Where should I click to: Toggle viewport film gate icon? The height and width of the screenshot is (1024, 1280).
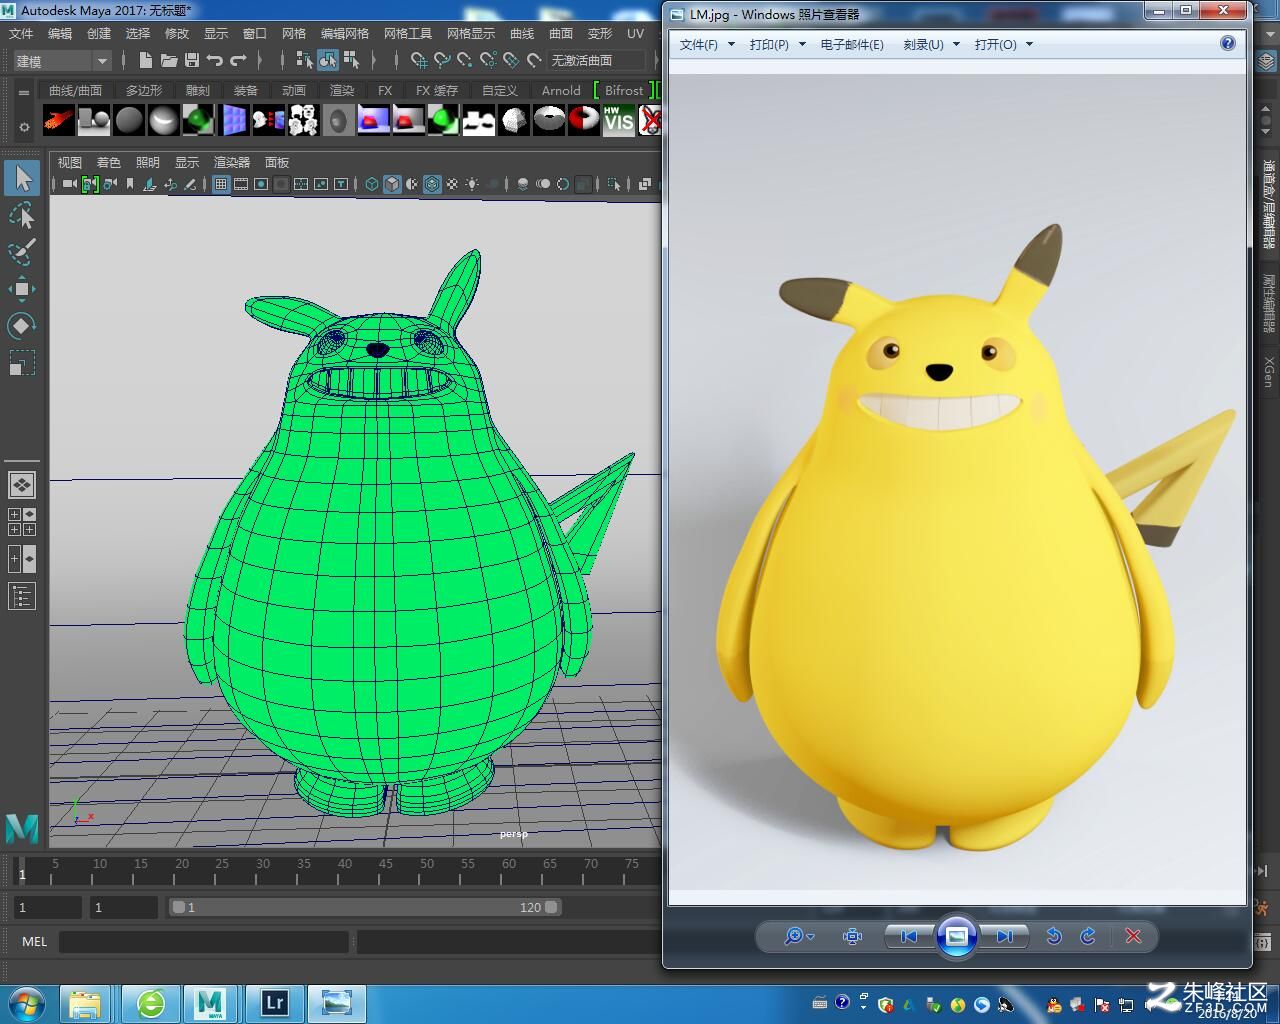tap(241, 184)
